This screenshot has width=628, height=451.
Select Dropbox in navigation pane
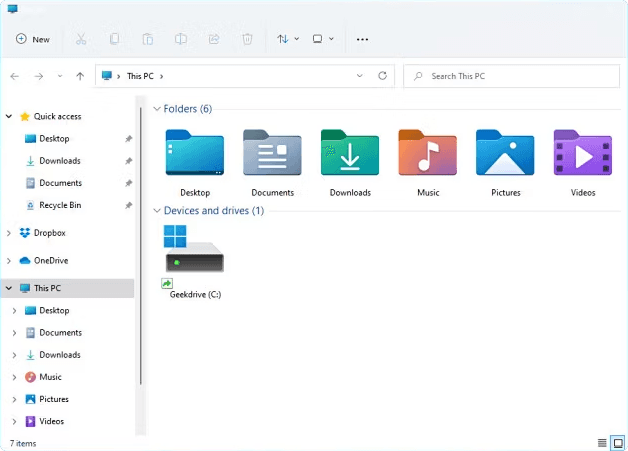point(50,233)
